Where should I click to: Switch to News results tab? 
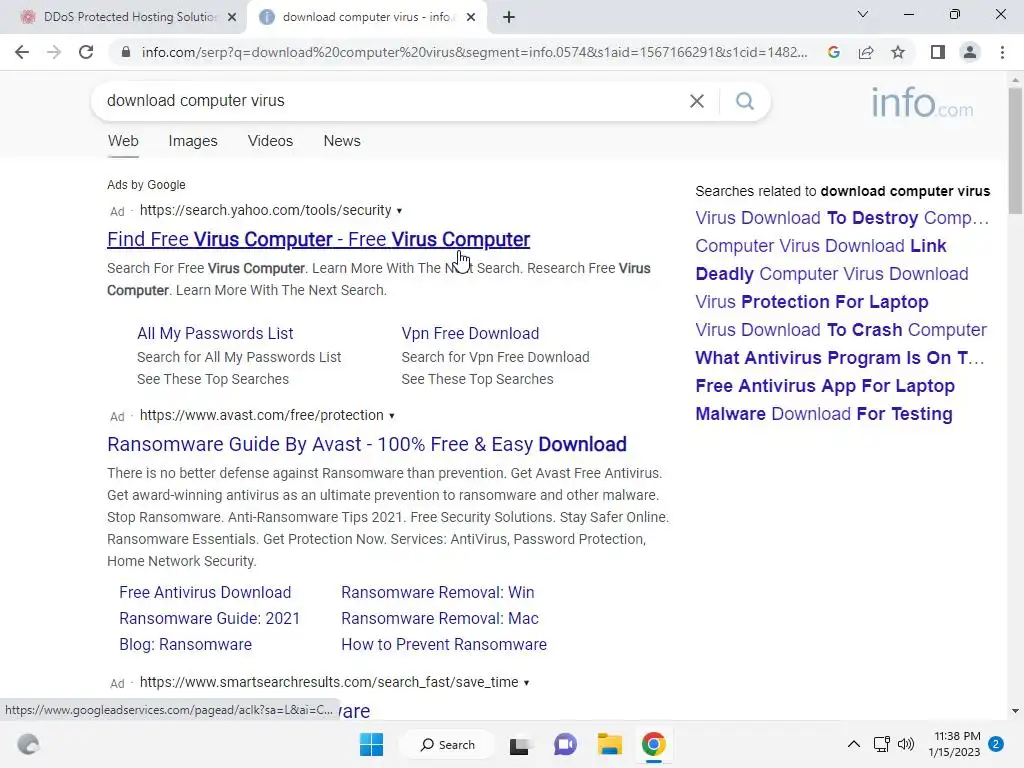click(342, 141)
